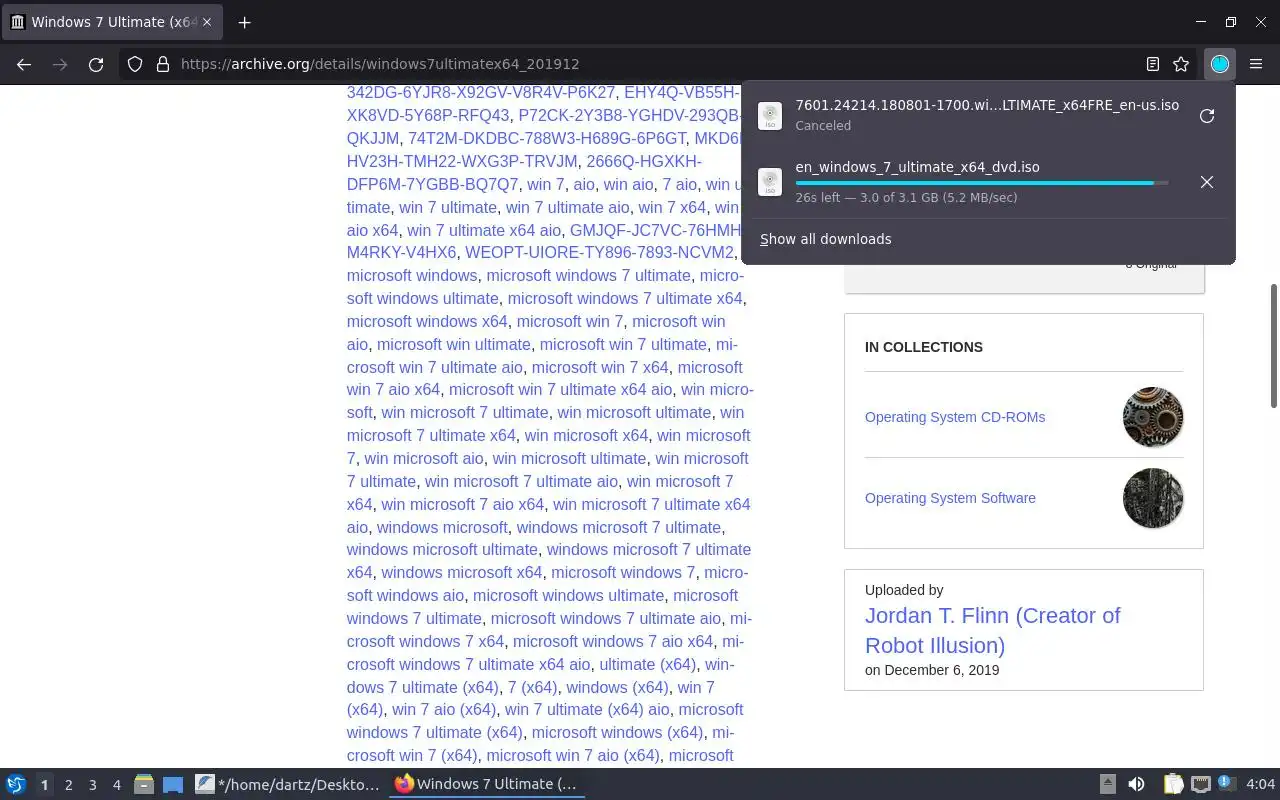Go back to the previous page
The height and width of the screenshot is (800, 1280).
click(24, 64)
